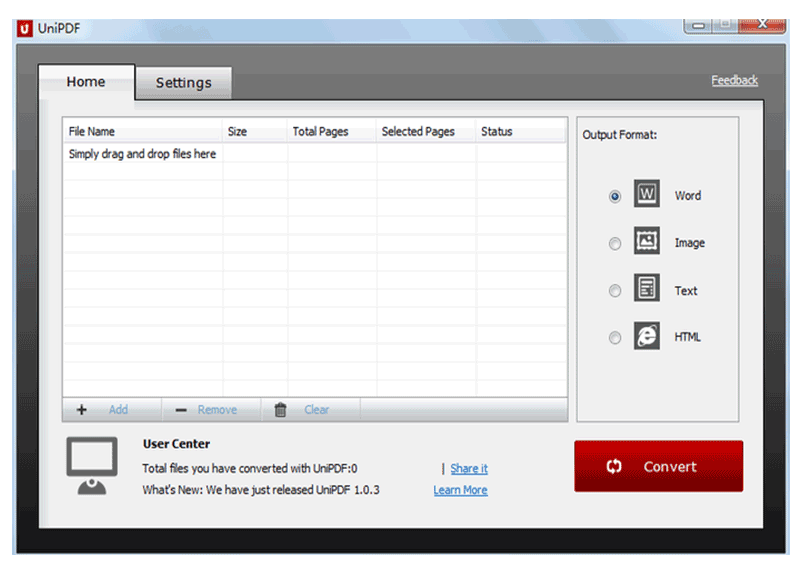Viewport: 800px width, 569px height.
Task: Click the plus icon next to Add
Action: (82, 410)
